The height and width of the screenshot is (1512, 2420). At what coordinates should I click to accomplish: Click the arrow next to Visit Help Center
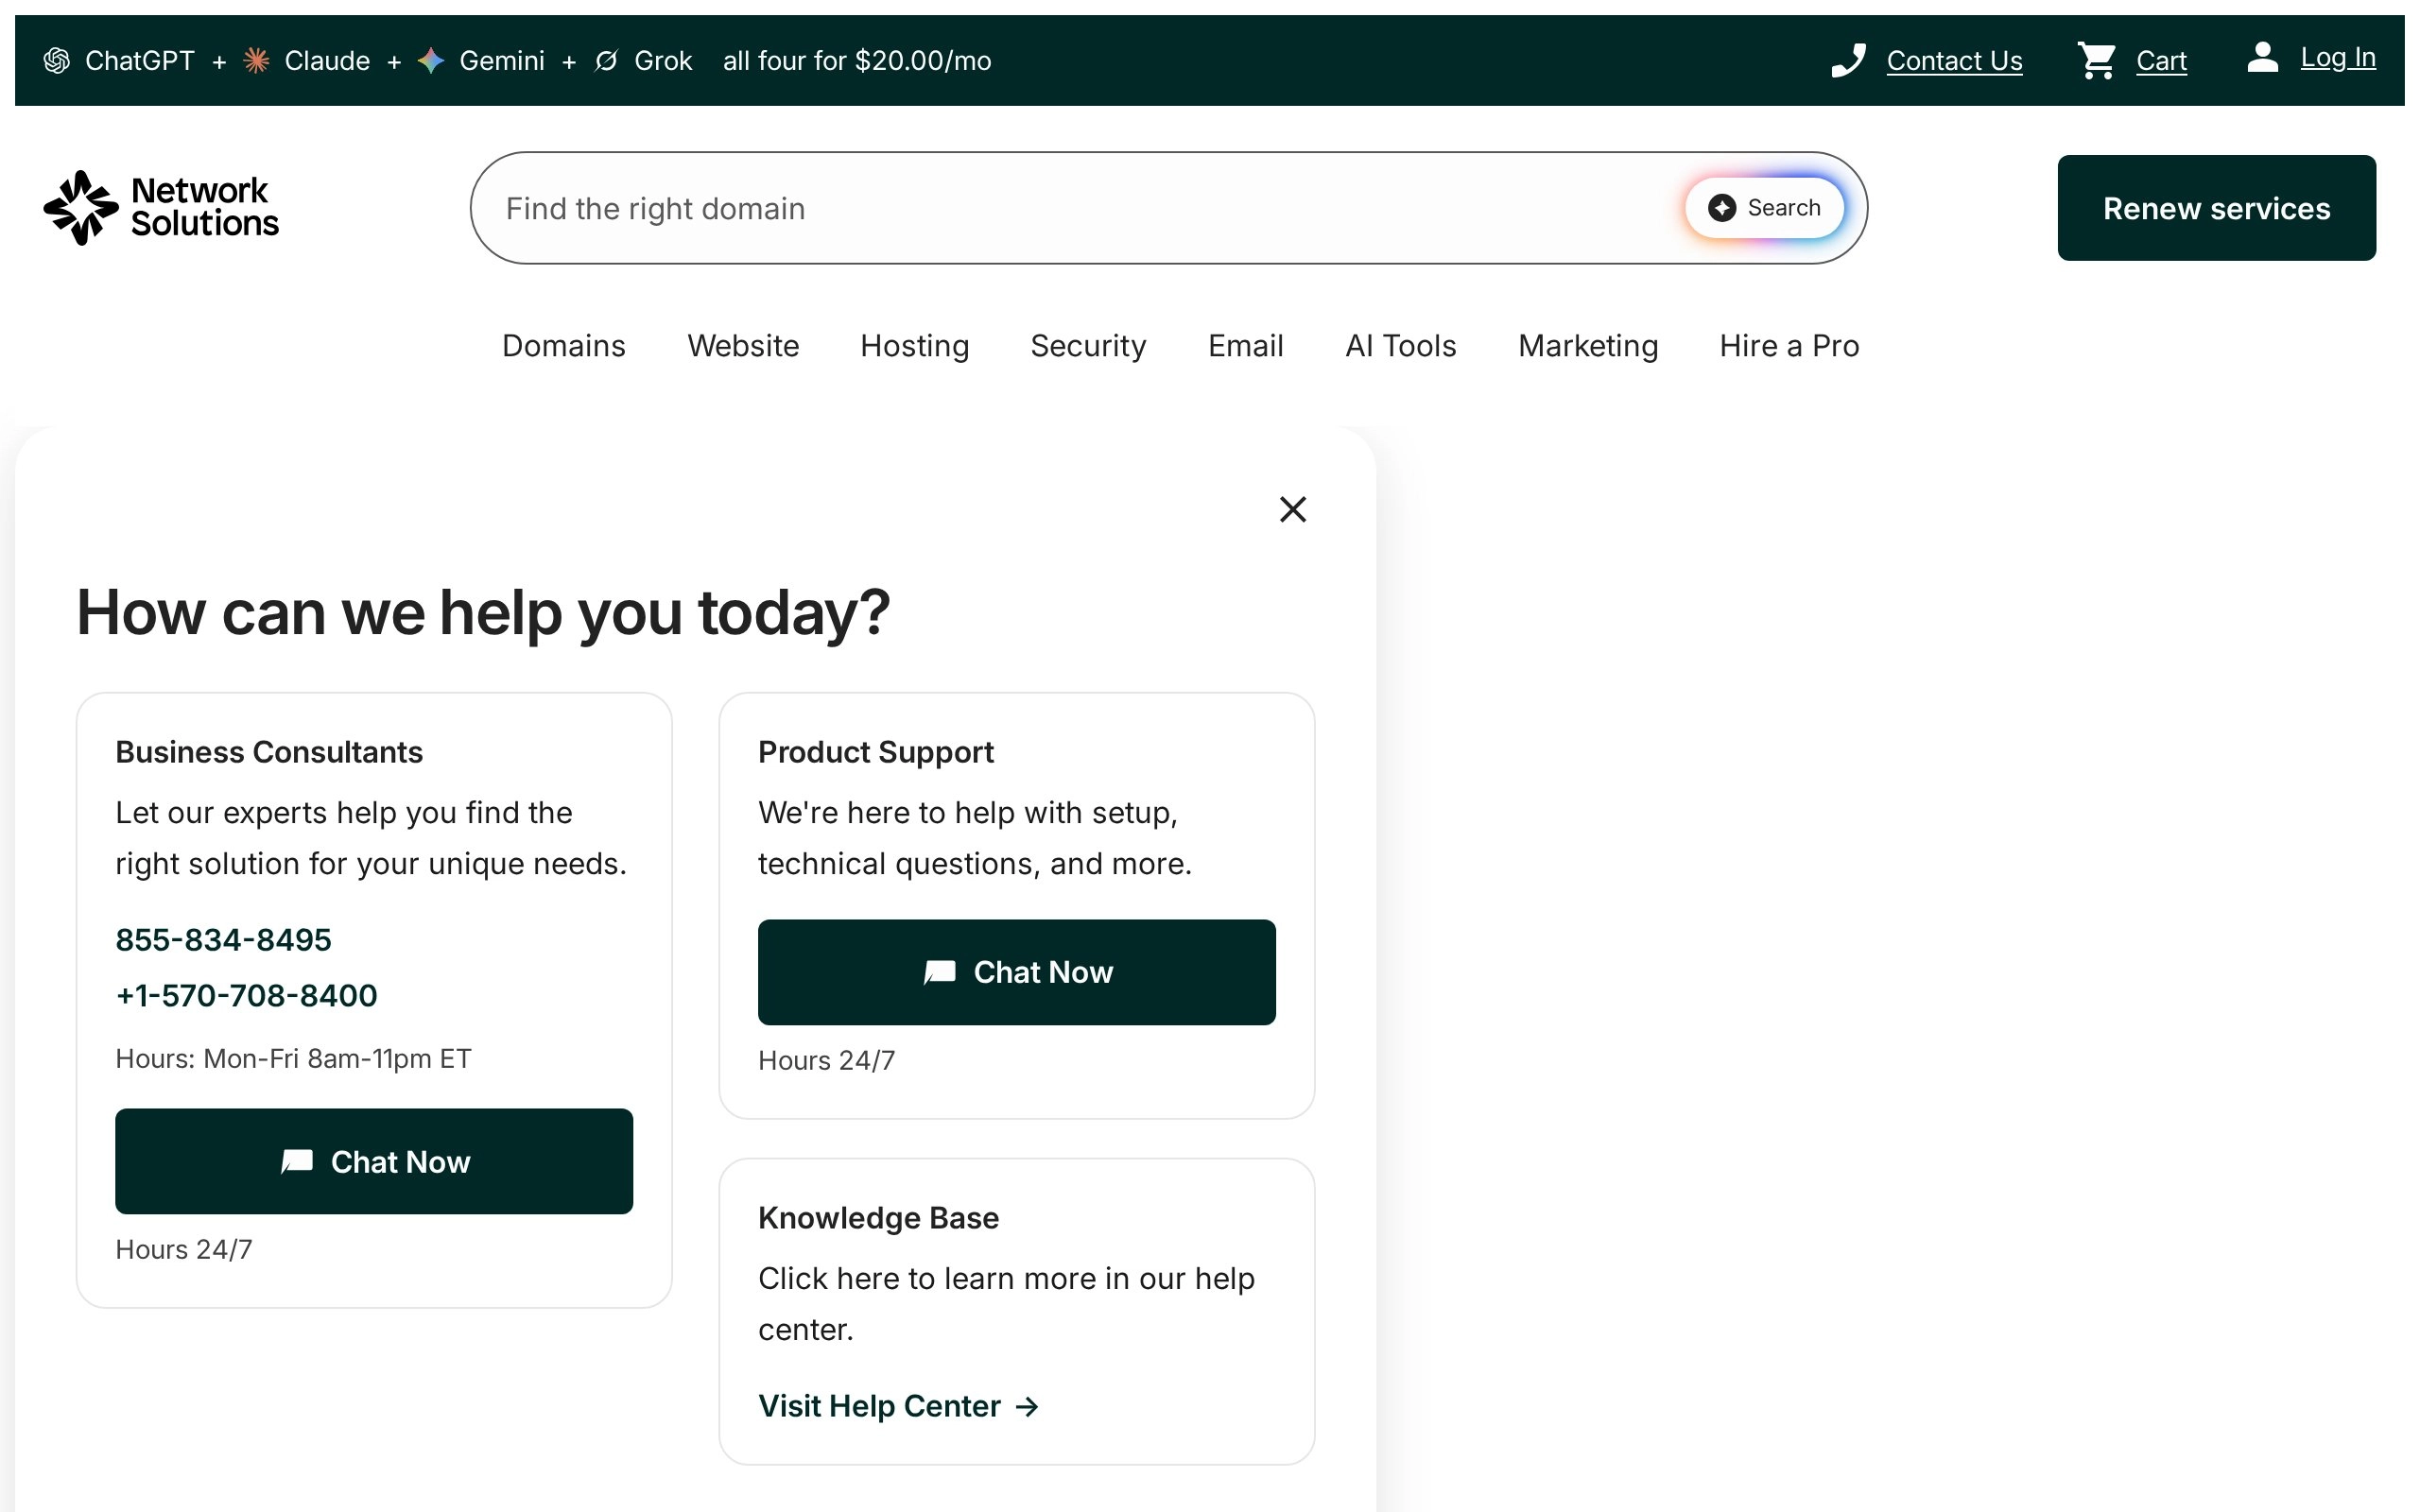1027,1406
